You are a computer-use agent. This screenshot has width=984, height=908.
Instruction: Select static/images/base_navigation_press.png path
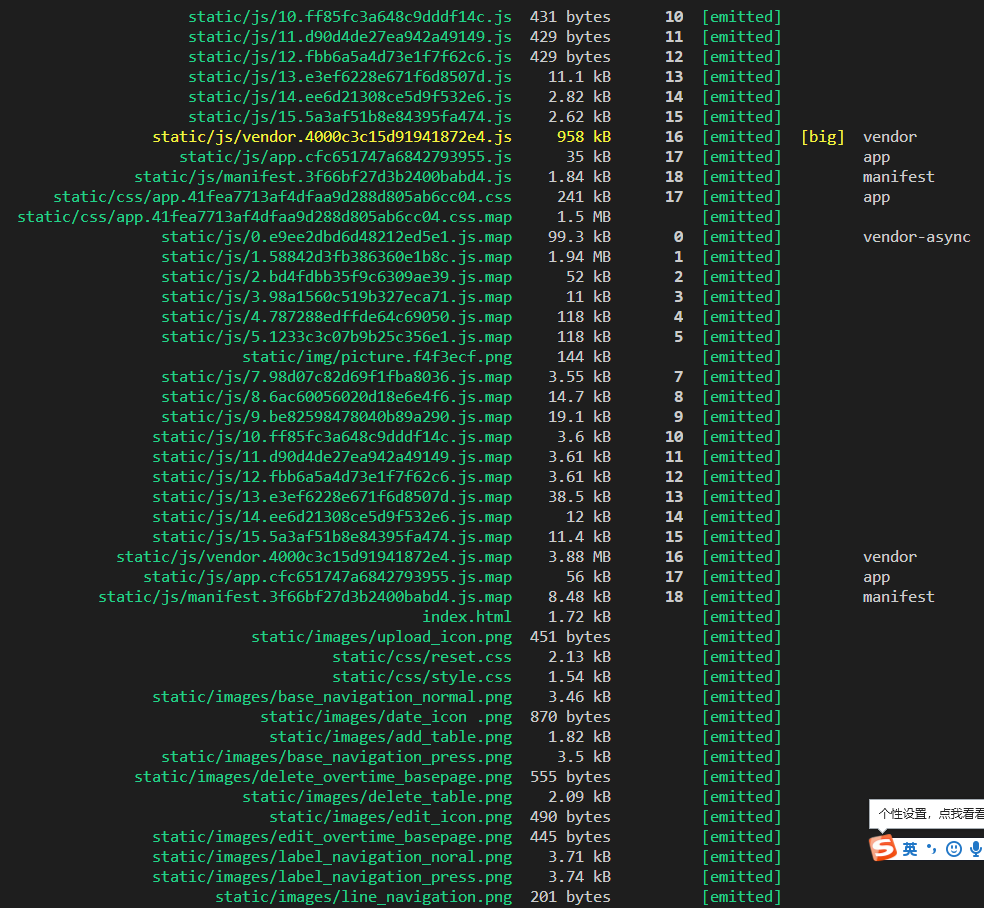click(x=336, y=757)
